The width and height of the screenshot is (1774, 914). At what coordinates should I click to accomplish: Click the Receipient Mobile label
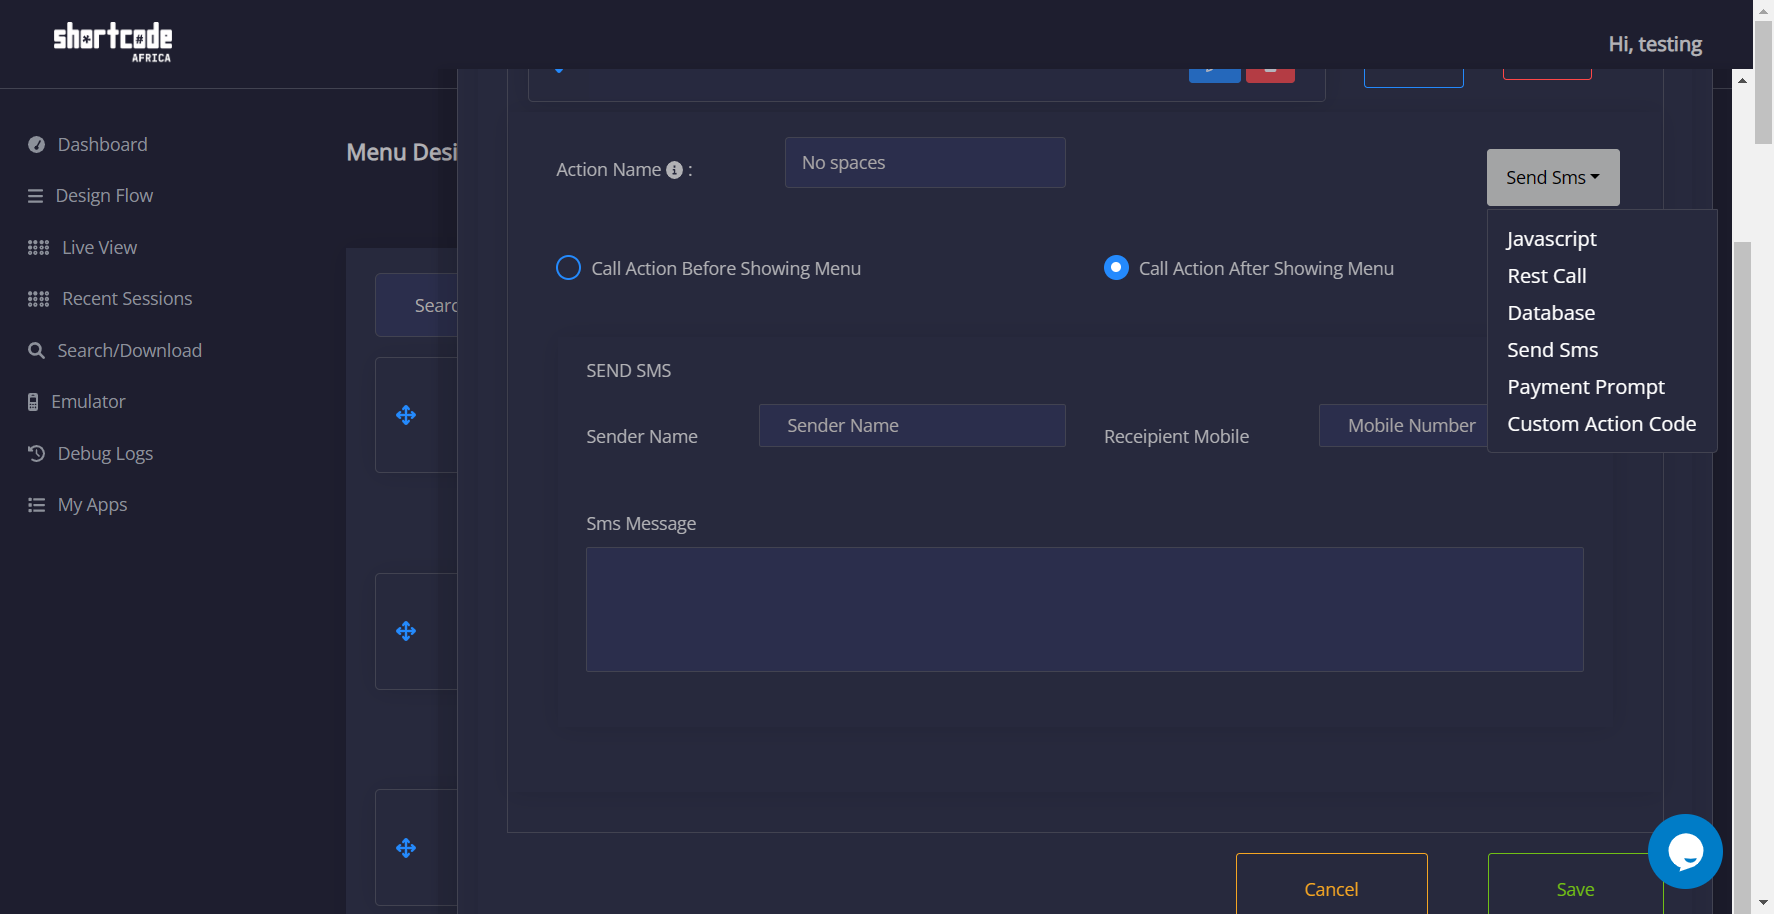1176,437
